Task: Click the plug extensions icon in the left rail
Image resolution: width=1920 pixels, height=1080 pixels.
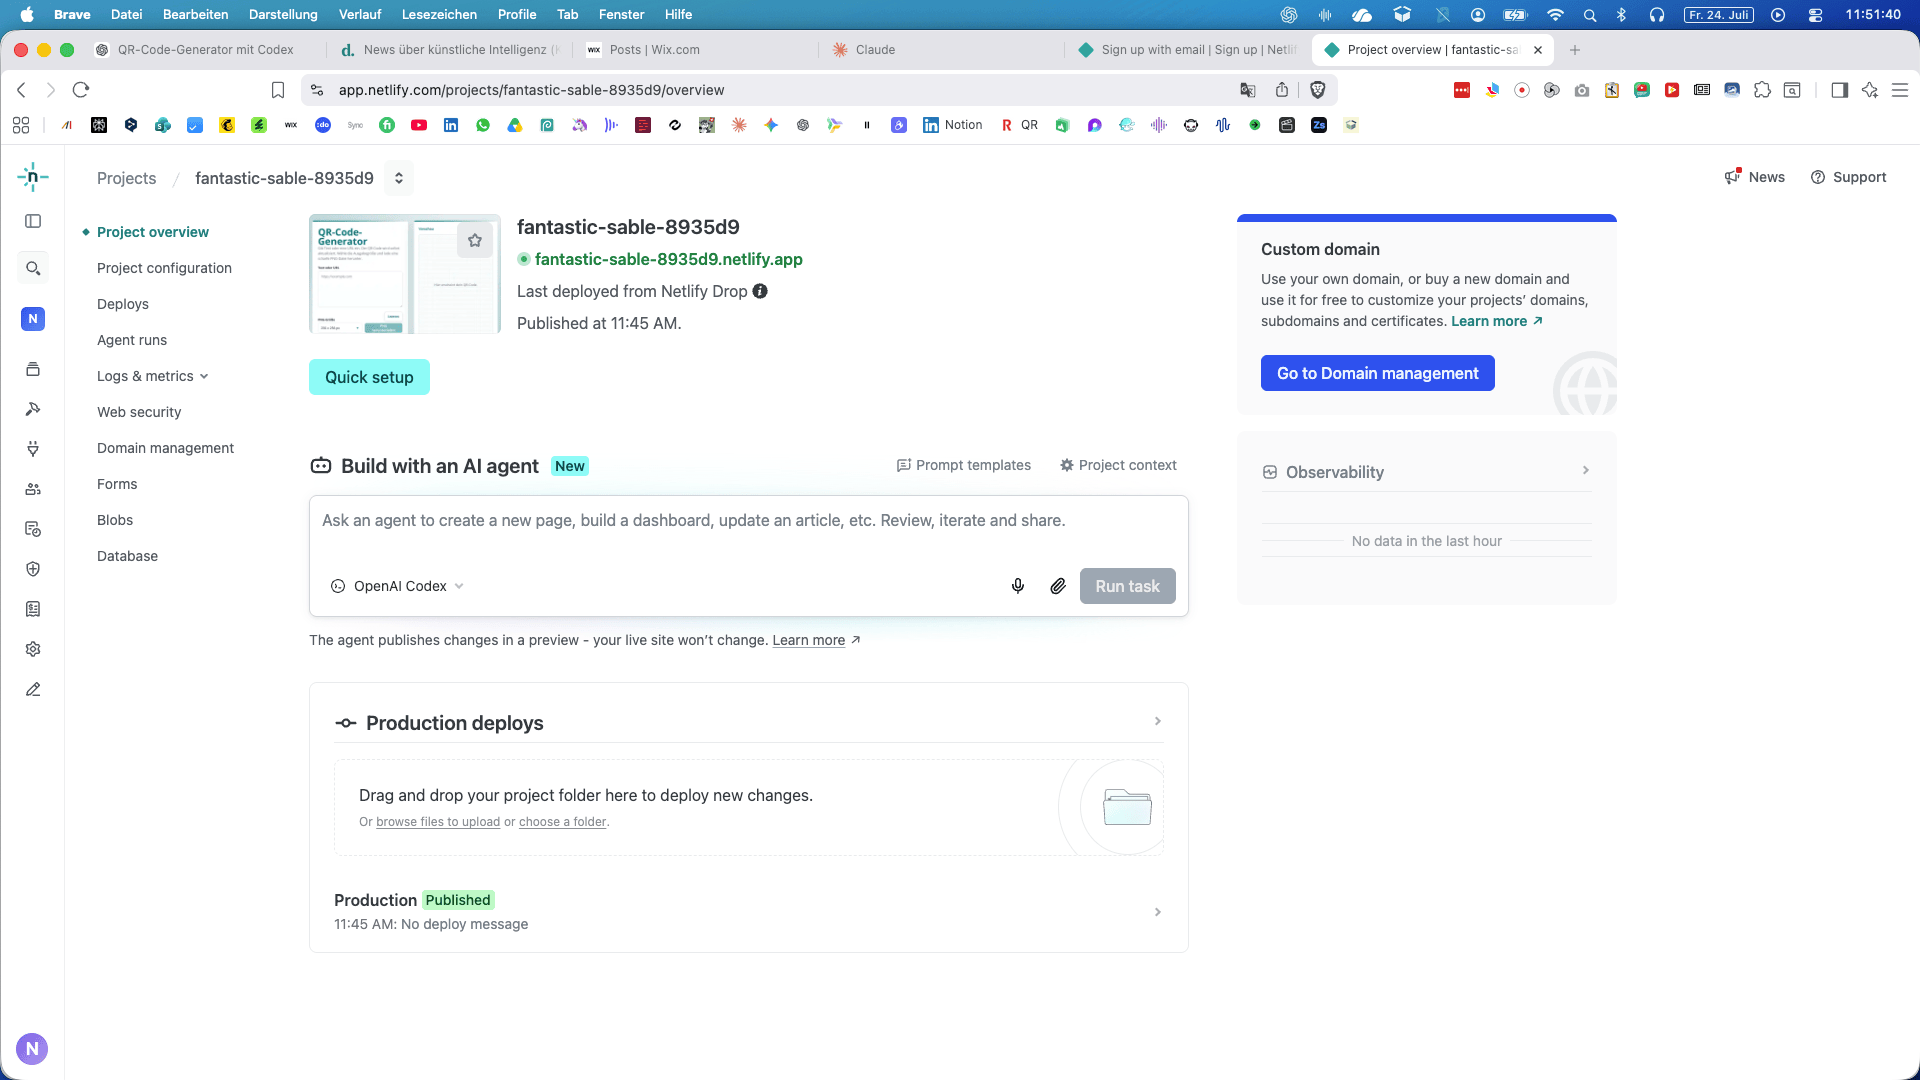Action: coord(33,449)
